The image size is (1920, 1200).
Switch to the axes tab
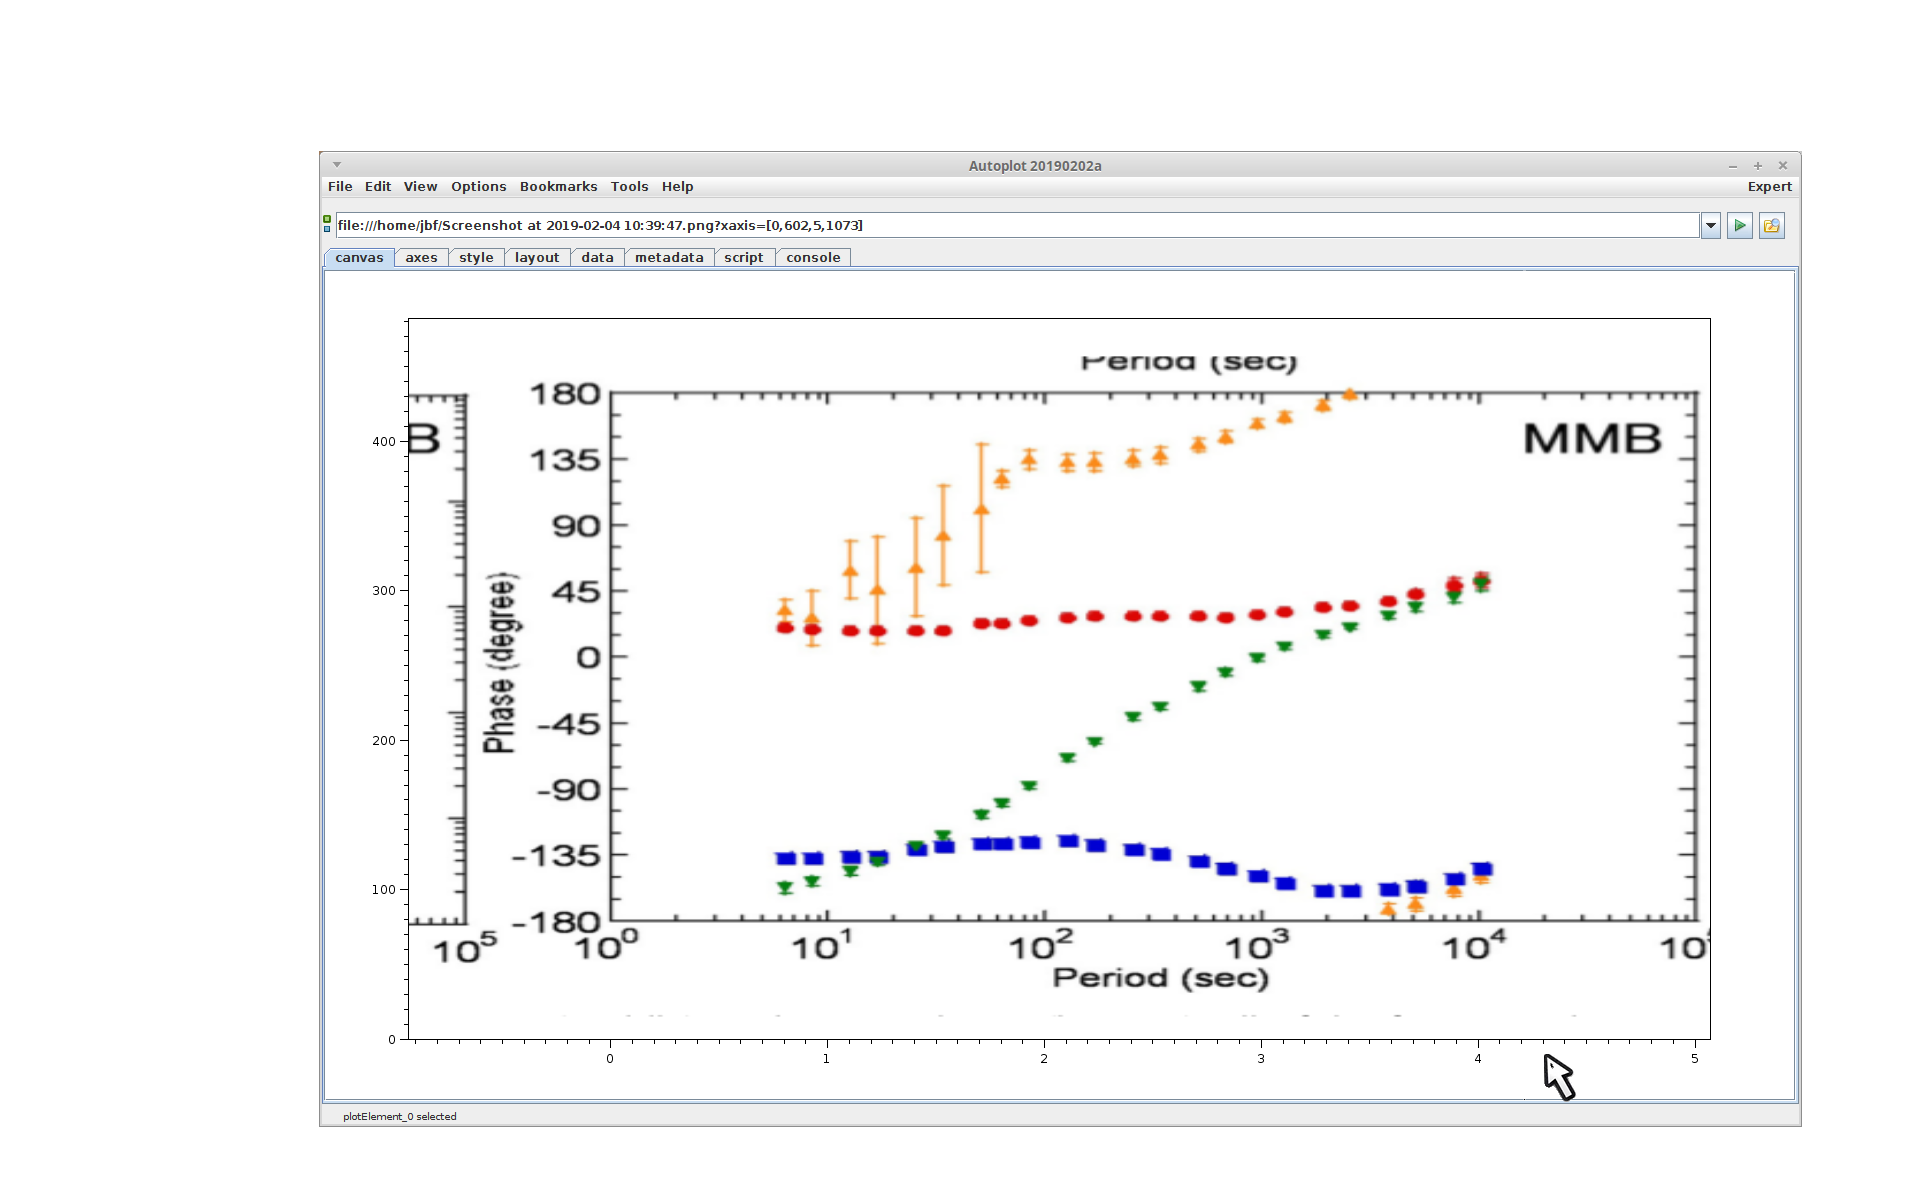421,258
